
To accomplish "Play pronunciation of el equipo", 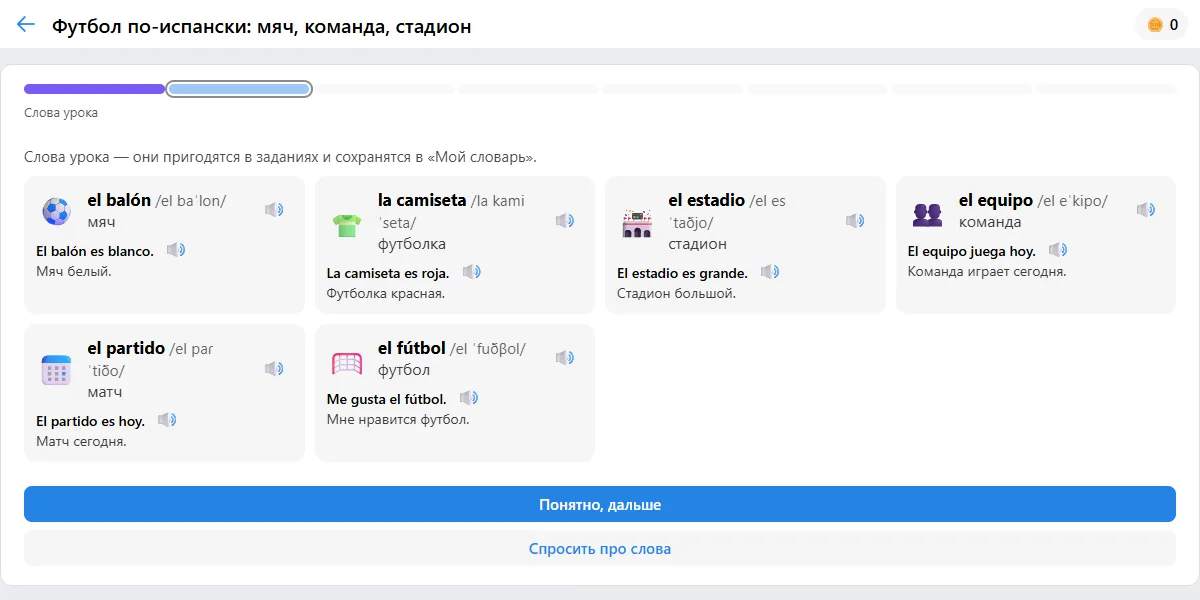I will [x=1146, y=210].
